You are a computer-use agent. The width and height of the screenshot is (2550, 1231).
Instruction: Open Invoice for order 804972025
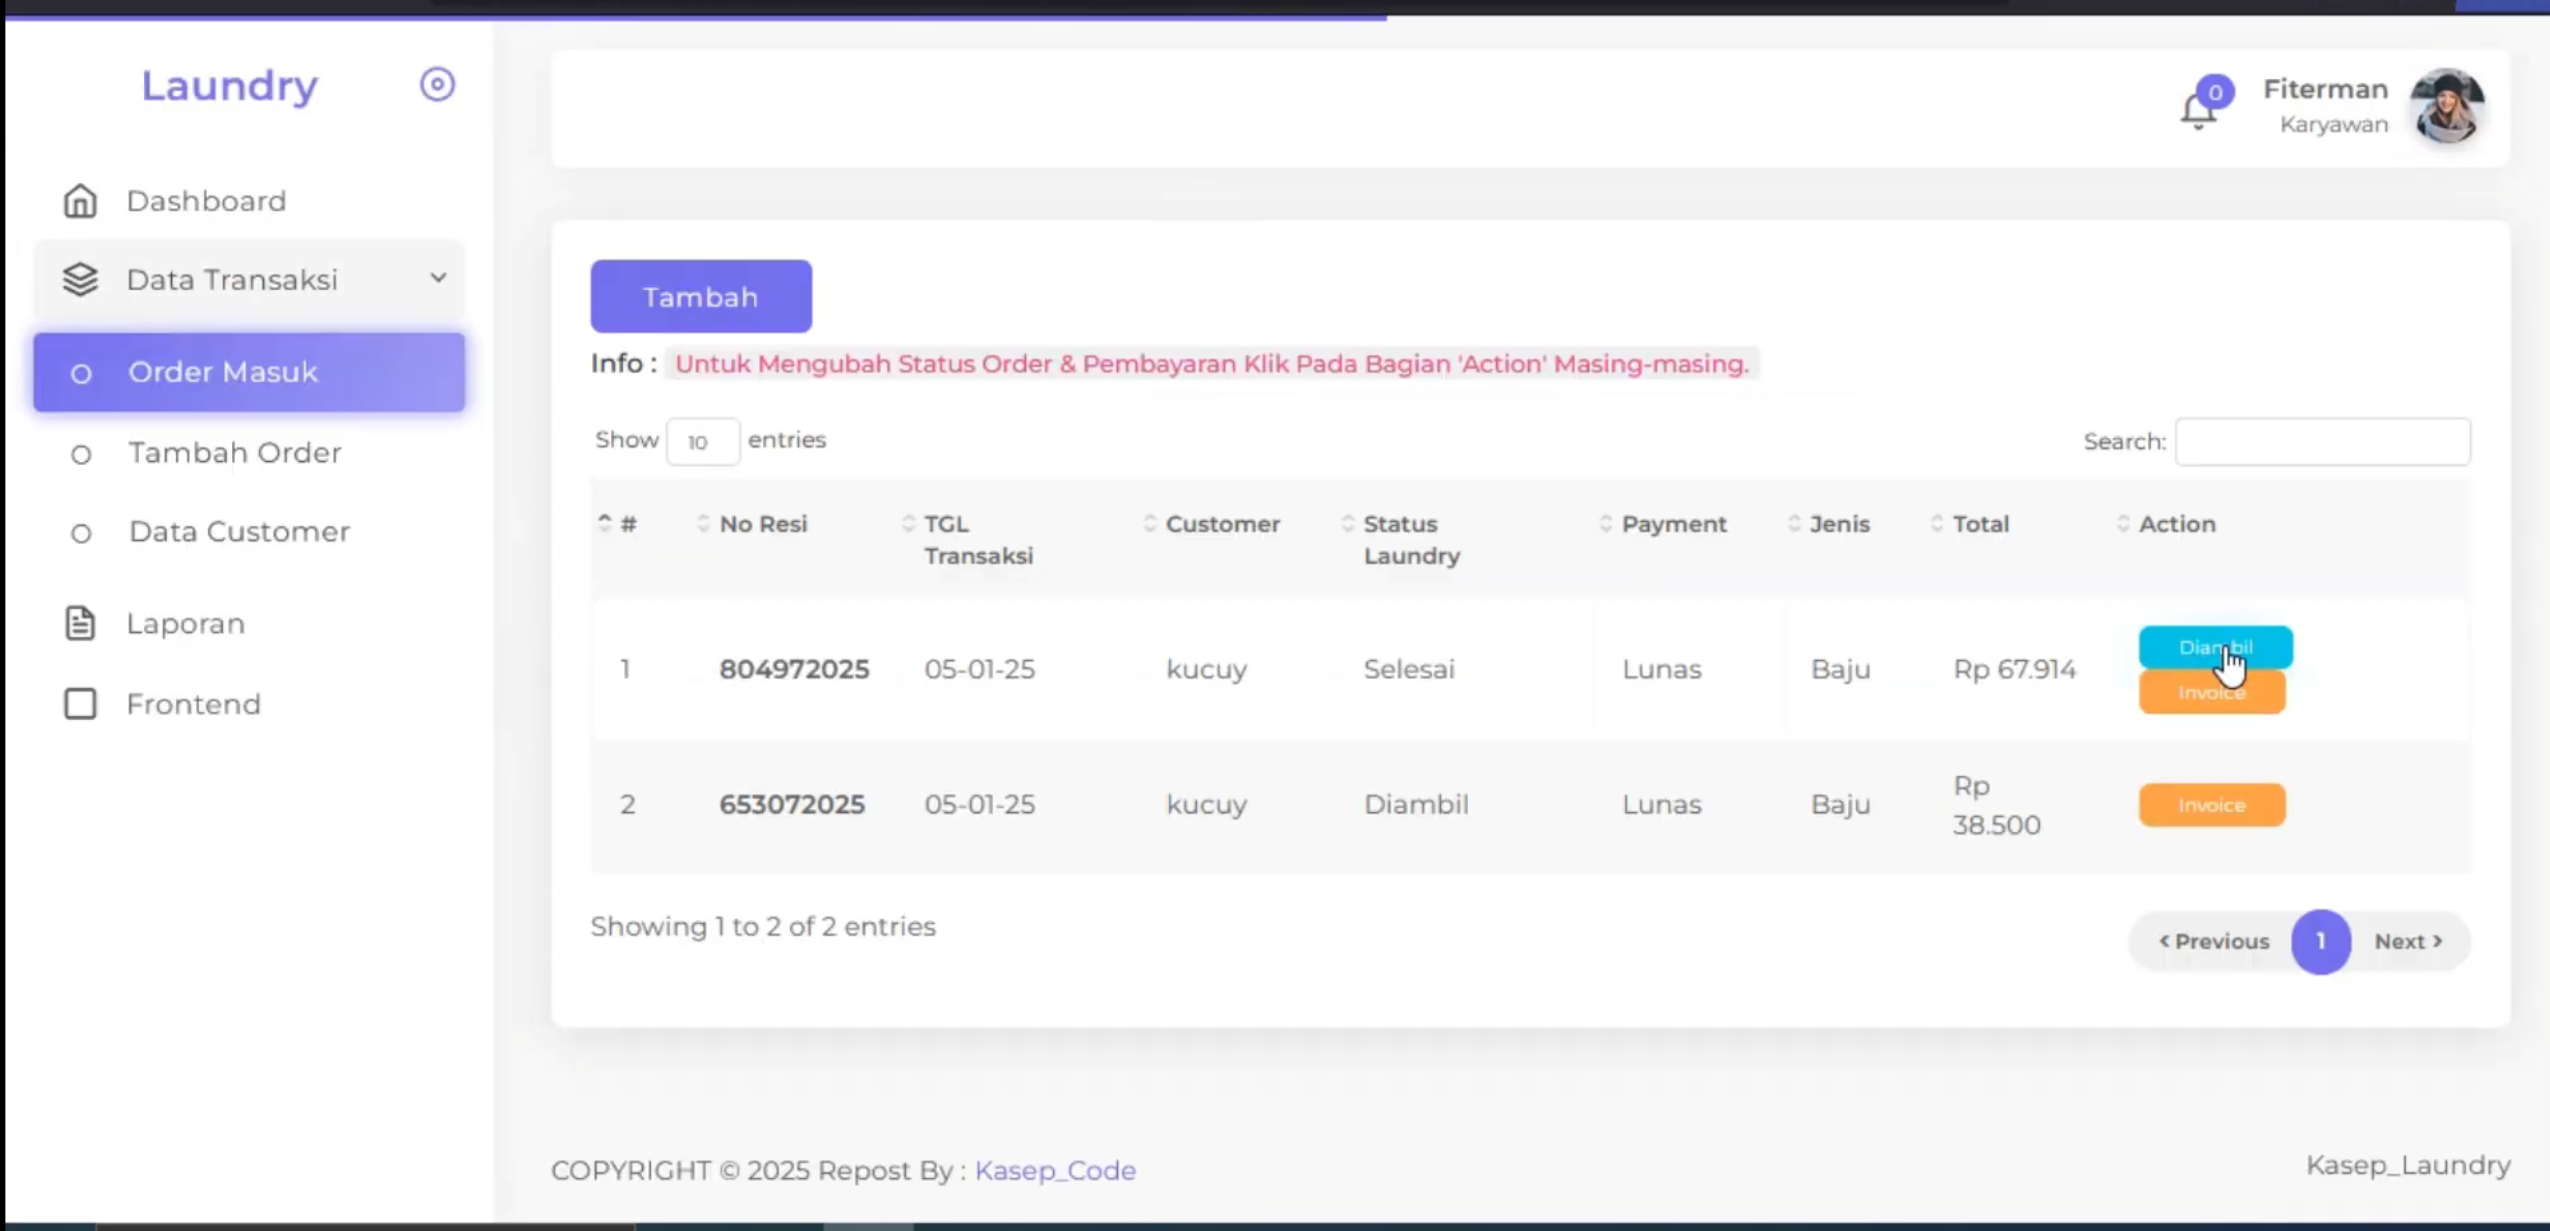(2211, 692)
